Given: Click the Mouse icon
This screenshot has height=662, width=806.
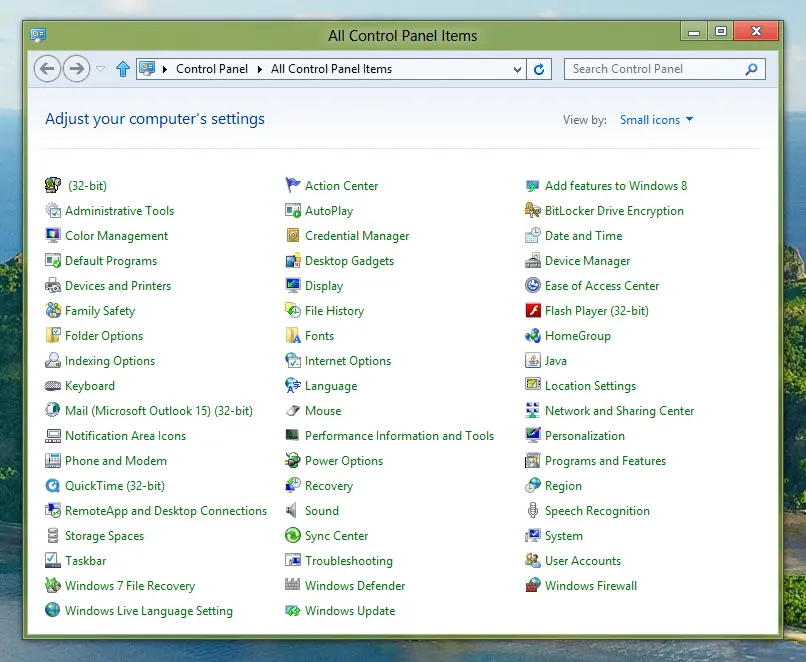Looking at the screenshot, I should click(x=292, y=411).
